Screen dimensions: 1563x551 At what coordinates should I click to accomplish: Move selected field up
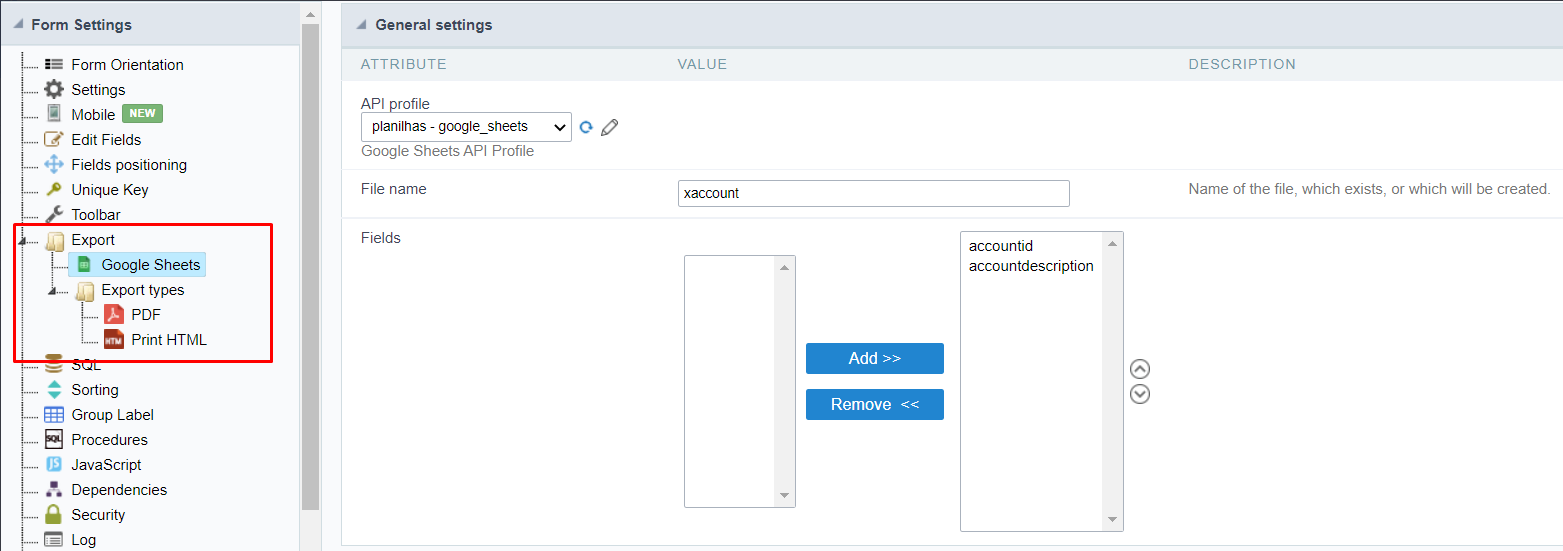click(x=1139, y=370)
